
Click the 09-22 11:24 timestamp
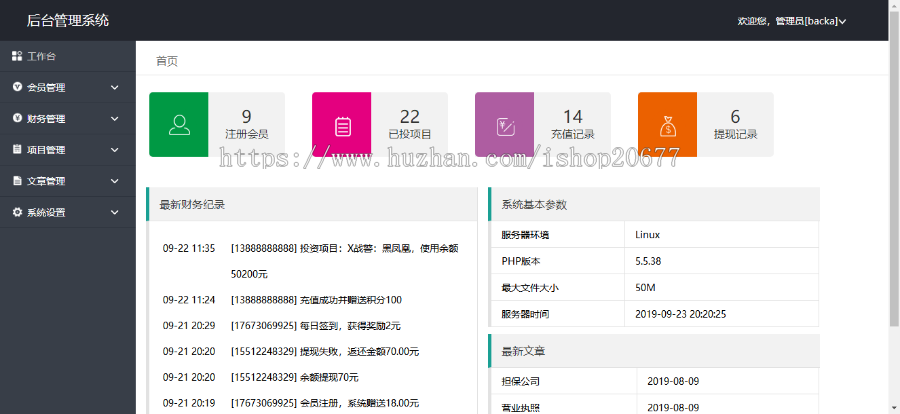(x=189, y=300)
